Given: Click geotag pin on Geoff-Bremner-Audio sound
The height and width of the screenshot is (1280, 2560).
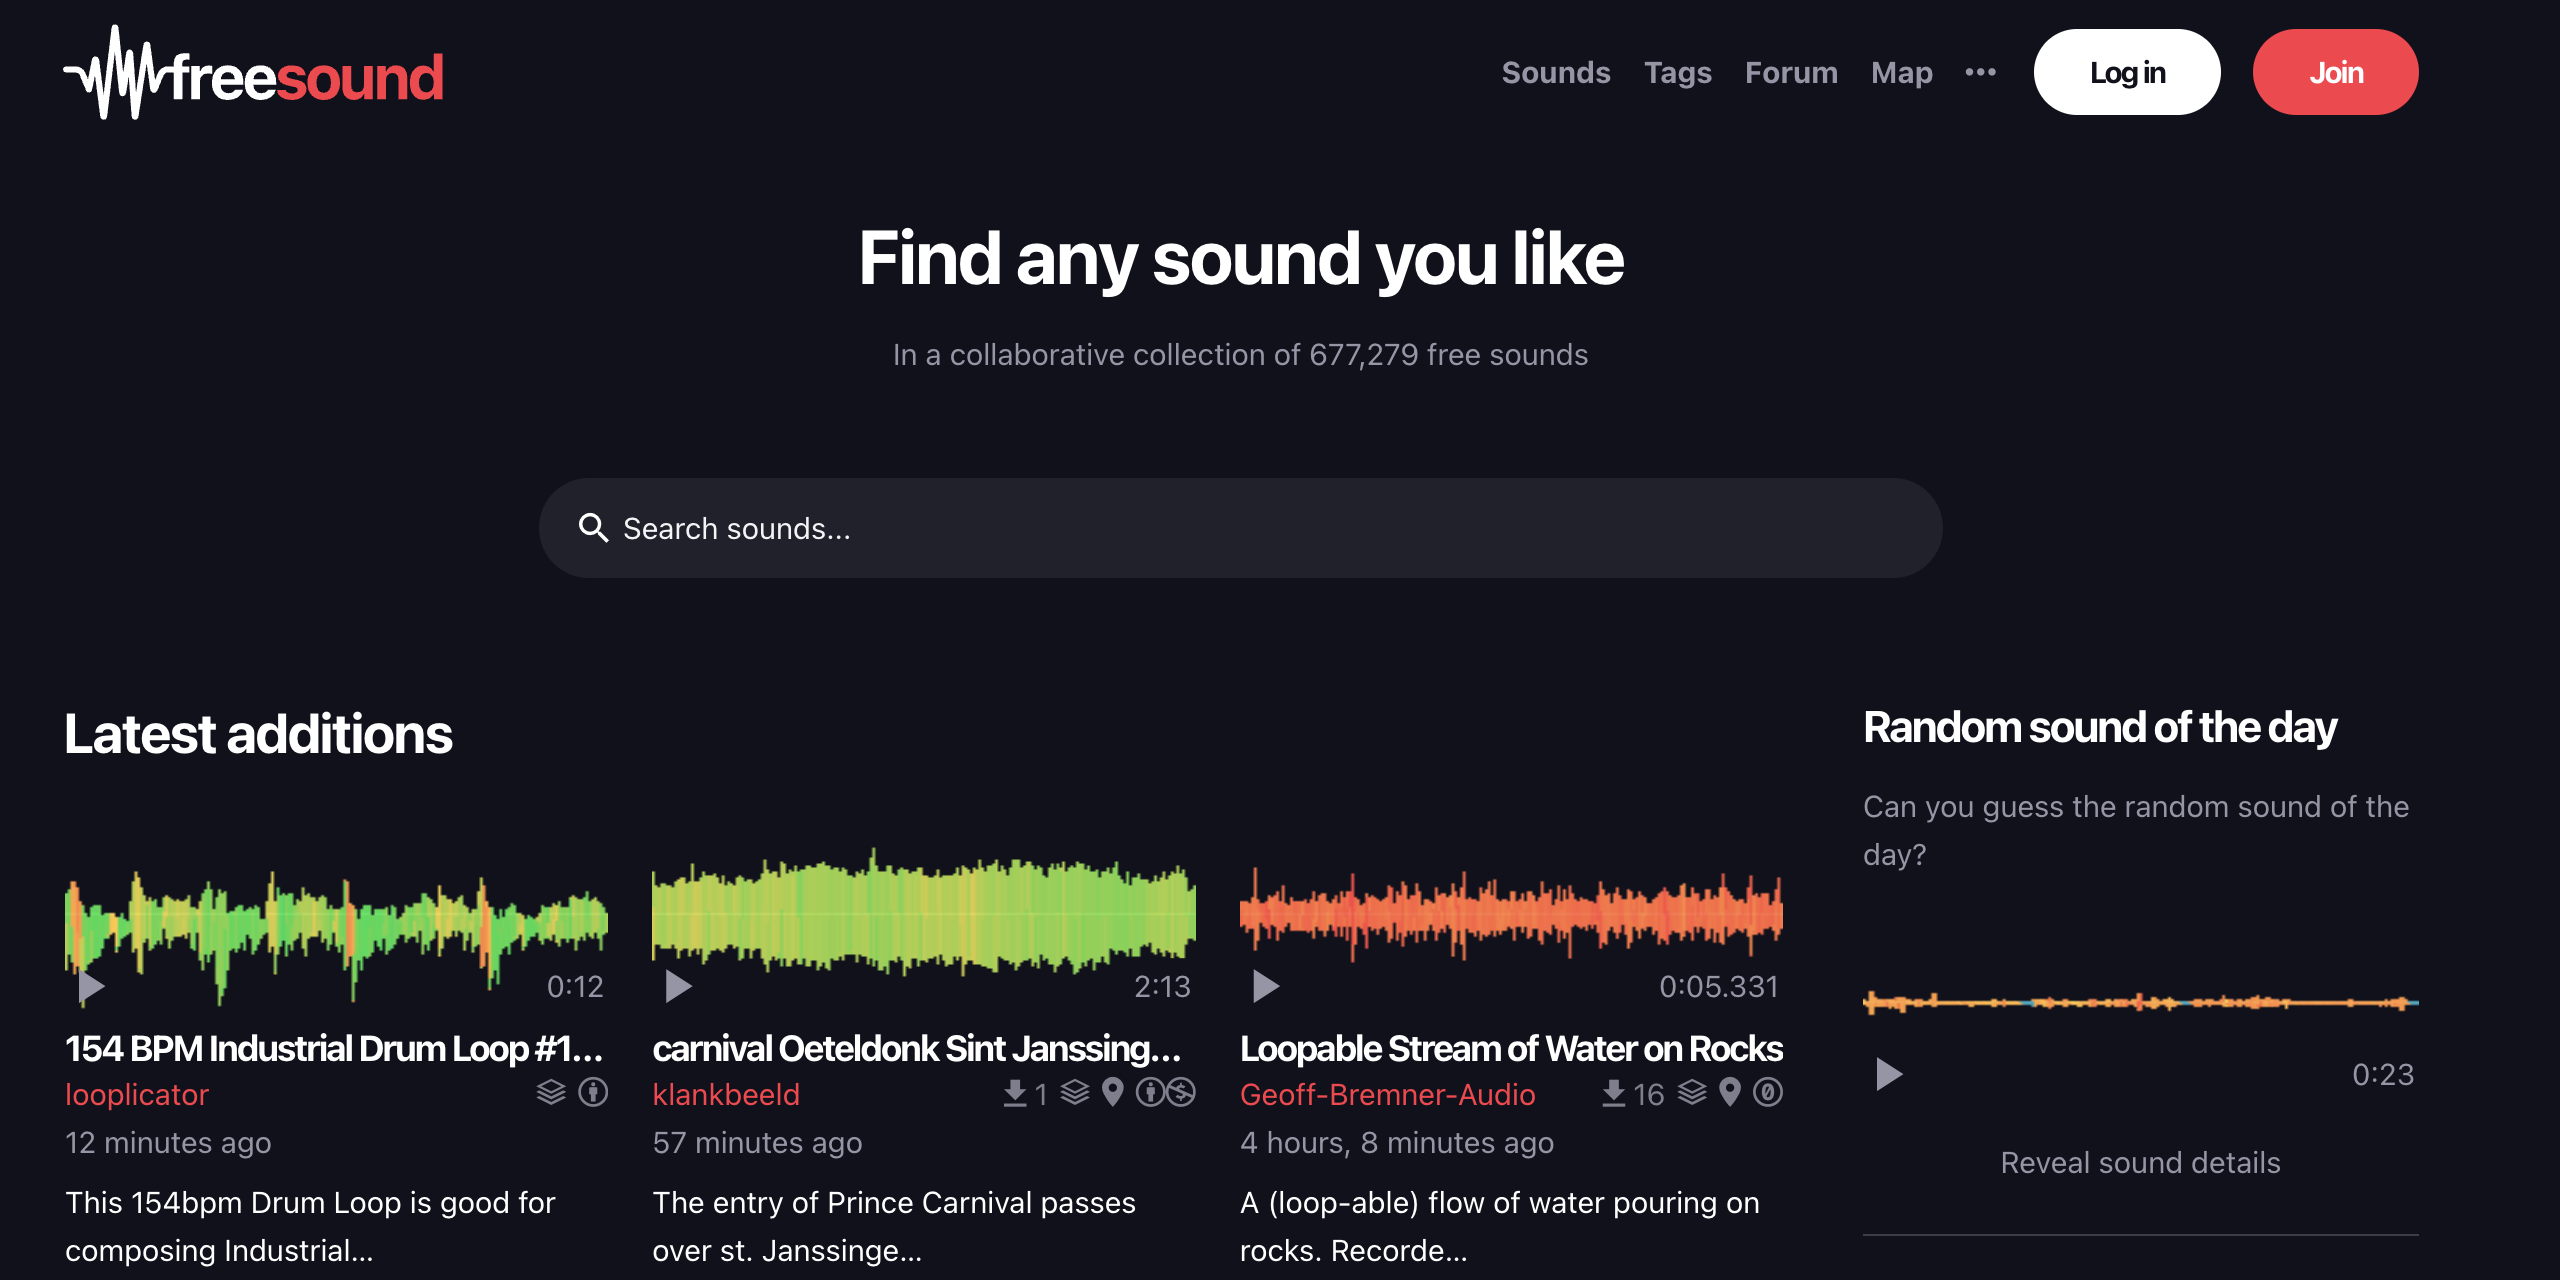Looking at the screenshot, I should (x=1730, y=1092).
